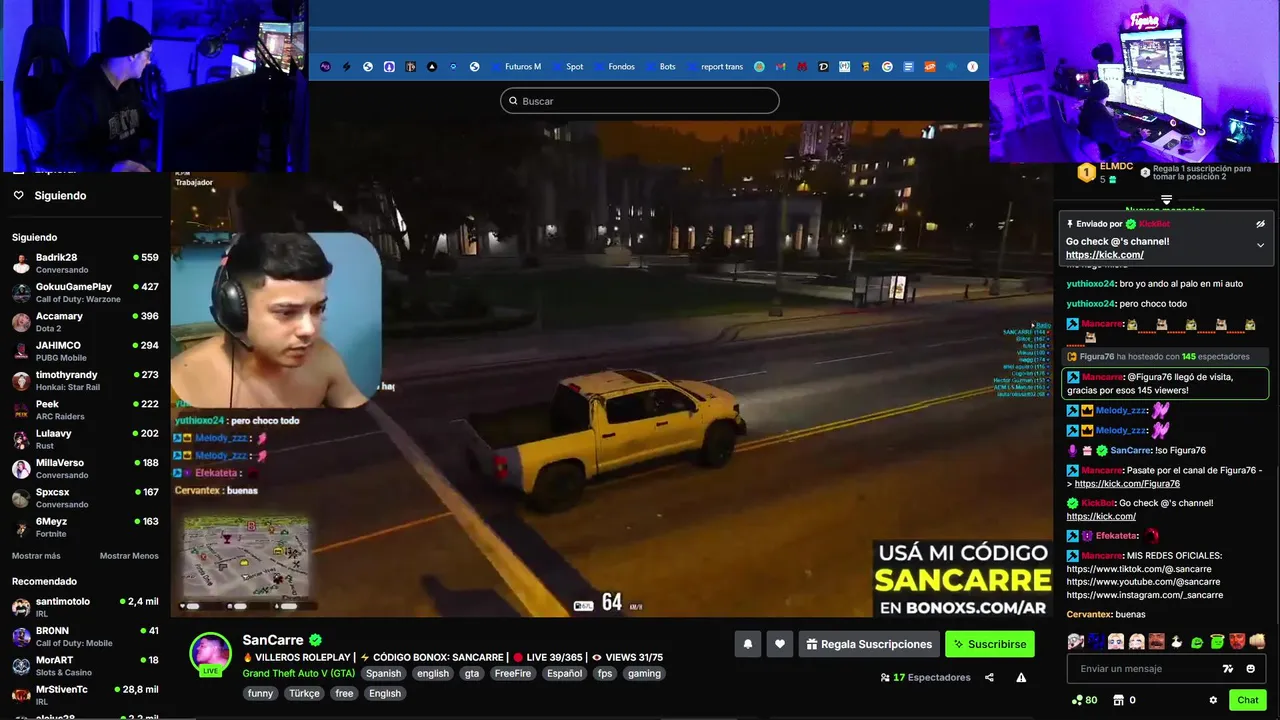Open the instagram.com/_sancarre link
1280x720 pixels.
click(x=1144, y=595)
